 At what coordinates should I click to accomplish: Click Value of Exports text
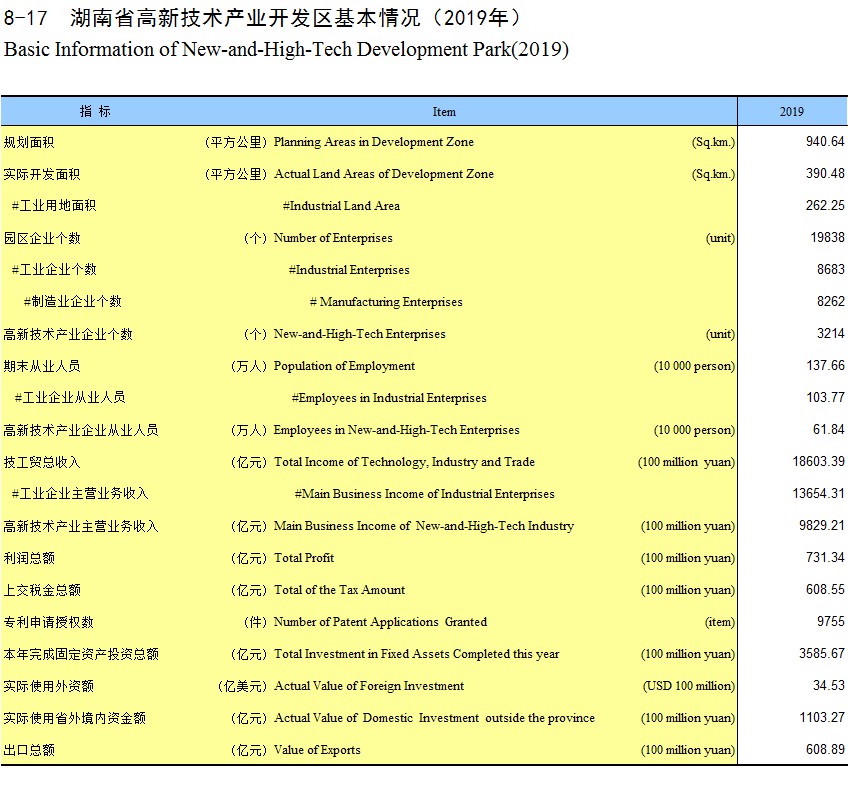[x=317, y=750]
